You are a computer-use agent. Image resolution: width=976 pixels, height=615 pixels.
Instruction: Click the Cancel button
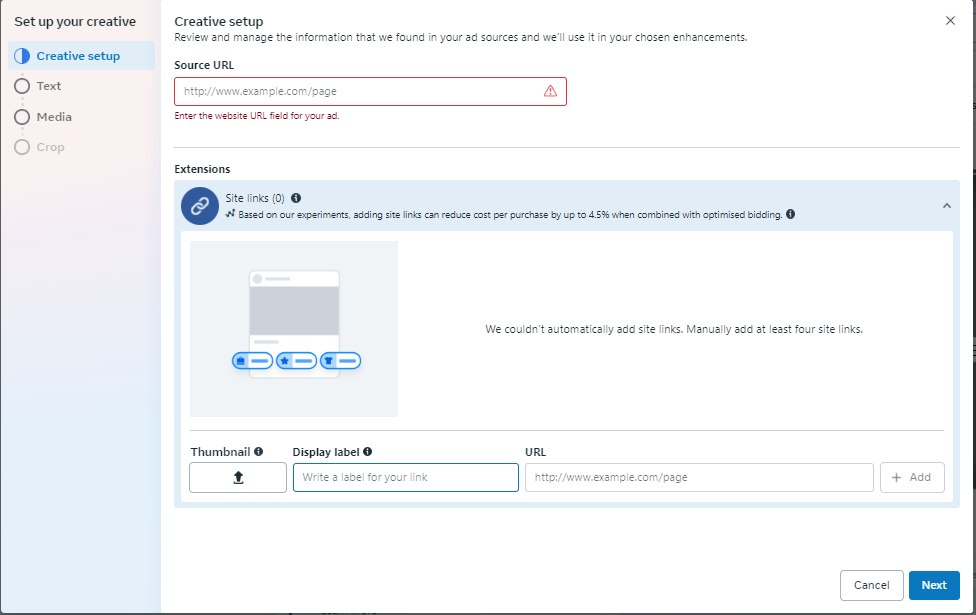click(x=871, y=585)
